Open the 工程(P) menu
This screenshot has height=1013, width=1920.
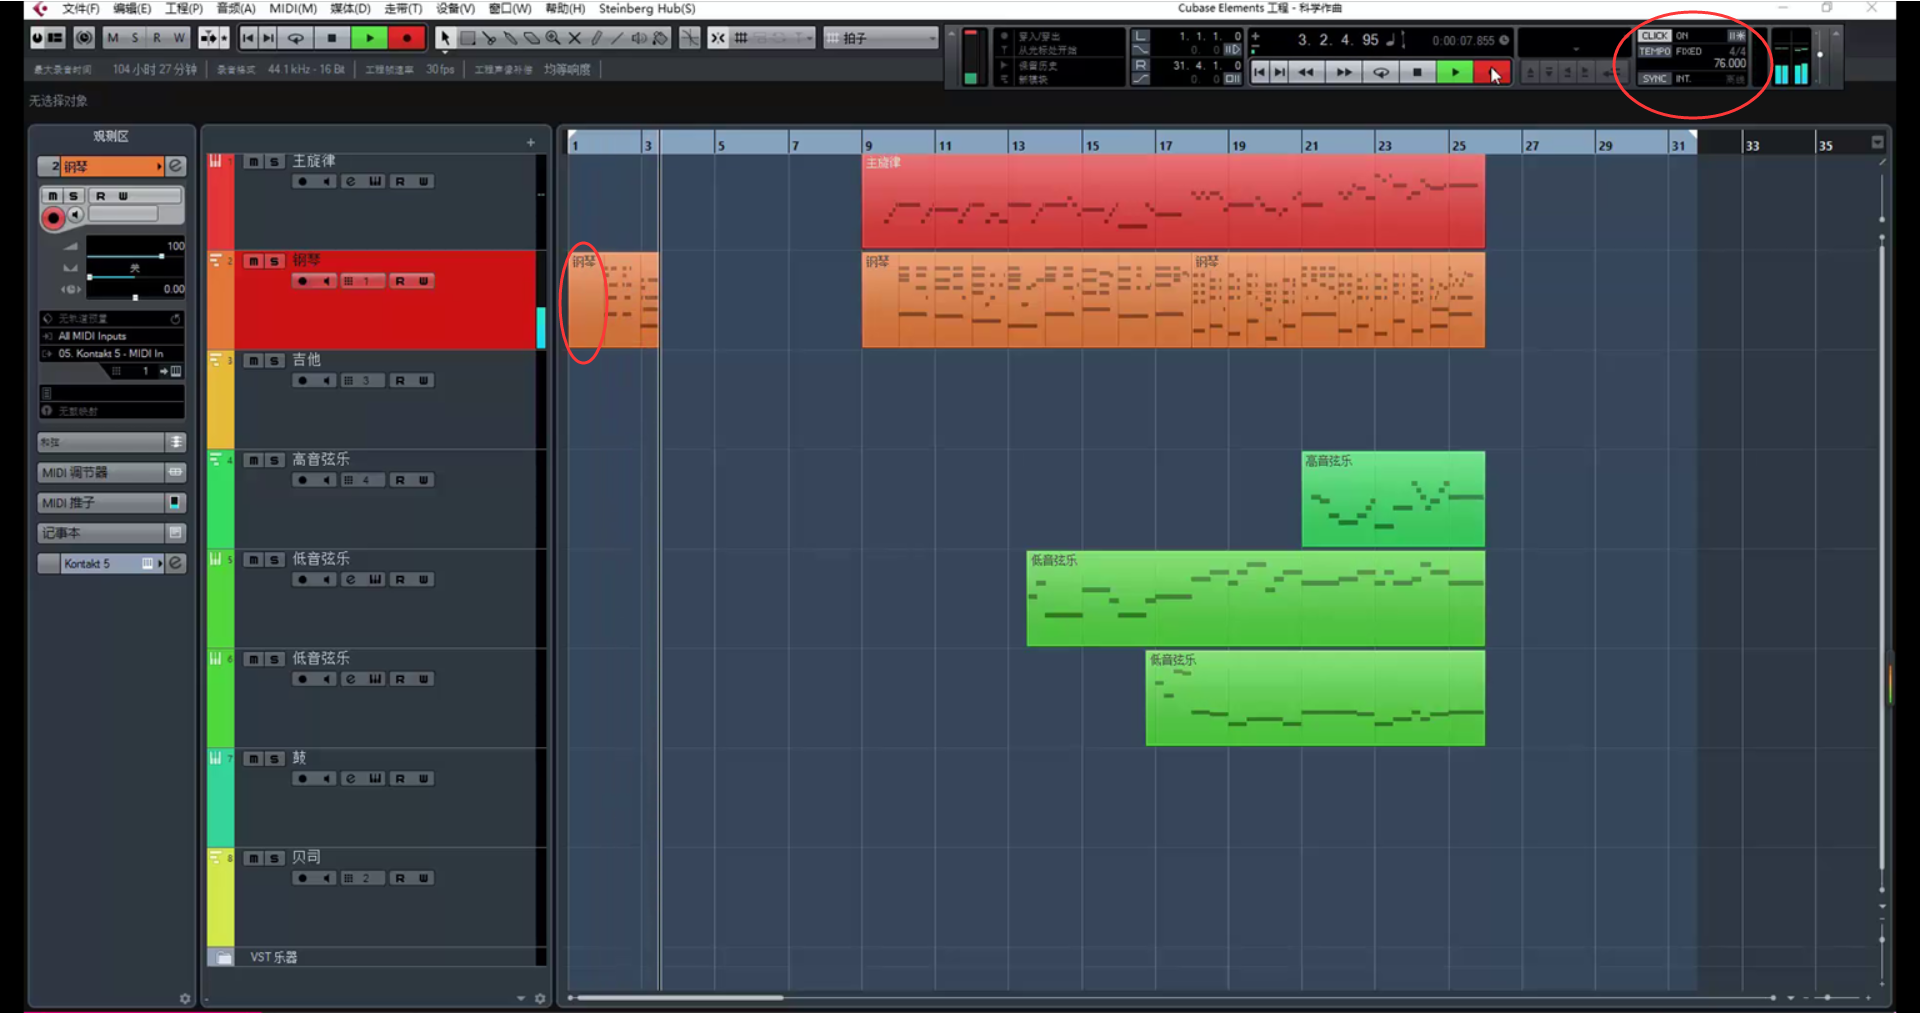tap(184, 9)
